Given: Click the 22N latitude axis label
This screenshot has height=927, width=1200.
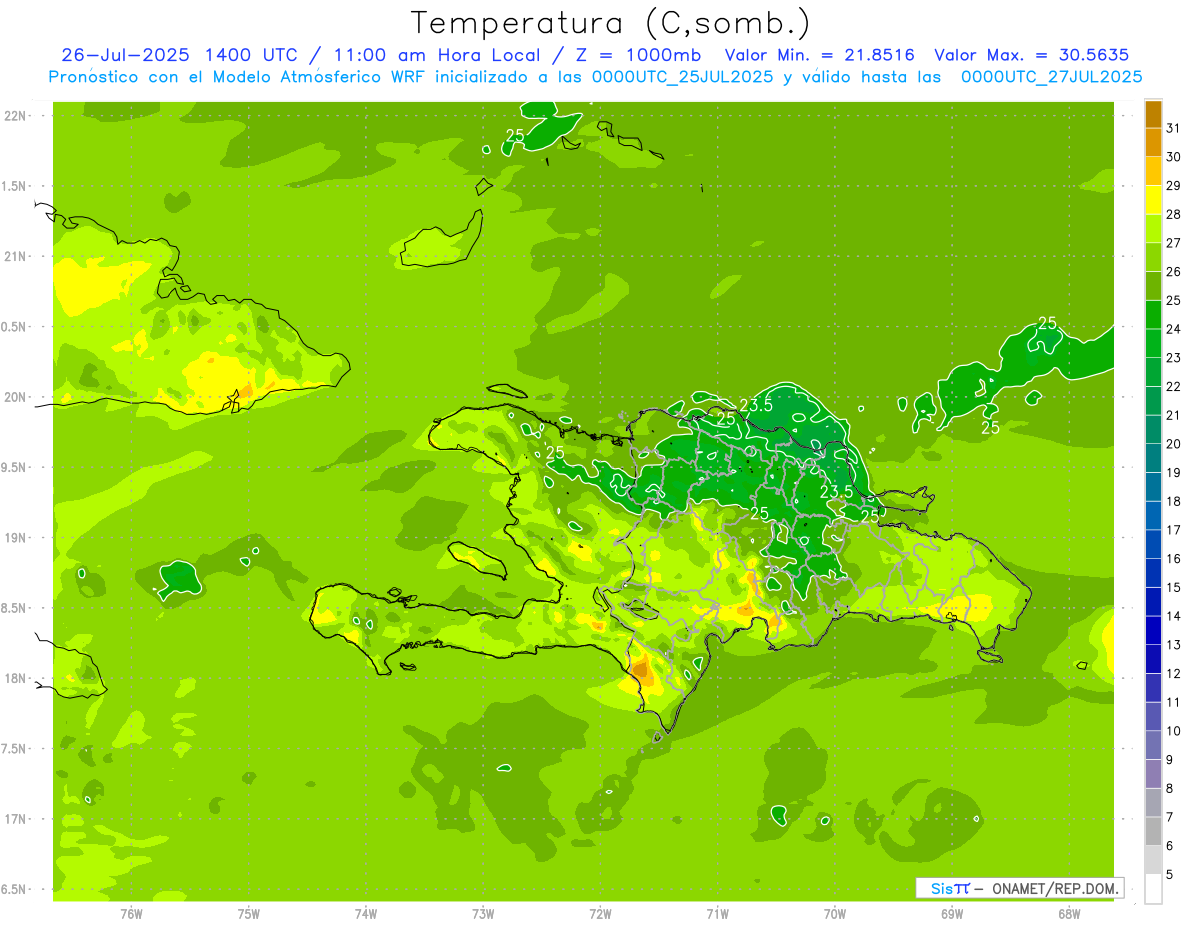Looking at the screenshot, I should click(16, 116).
